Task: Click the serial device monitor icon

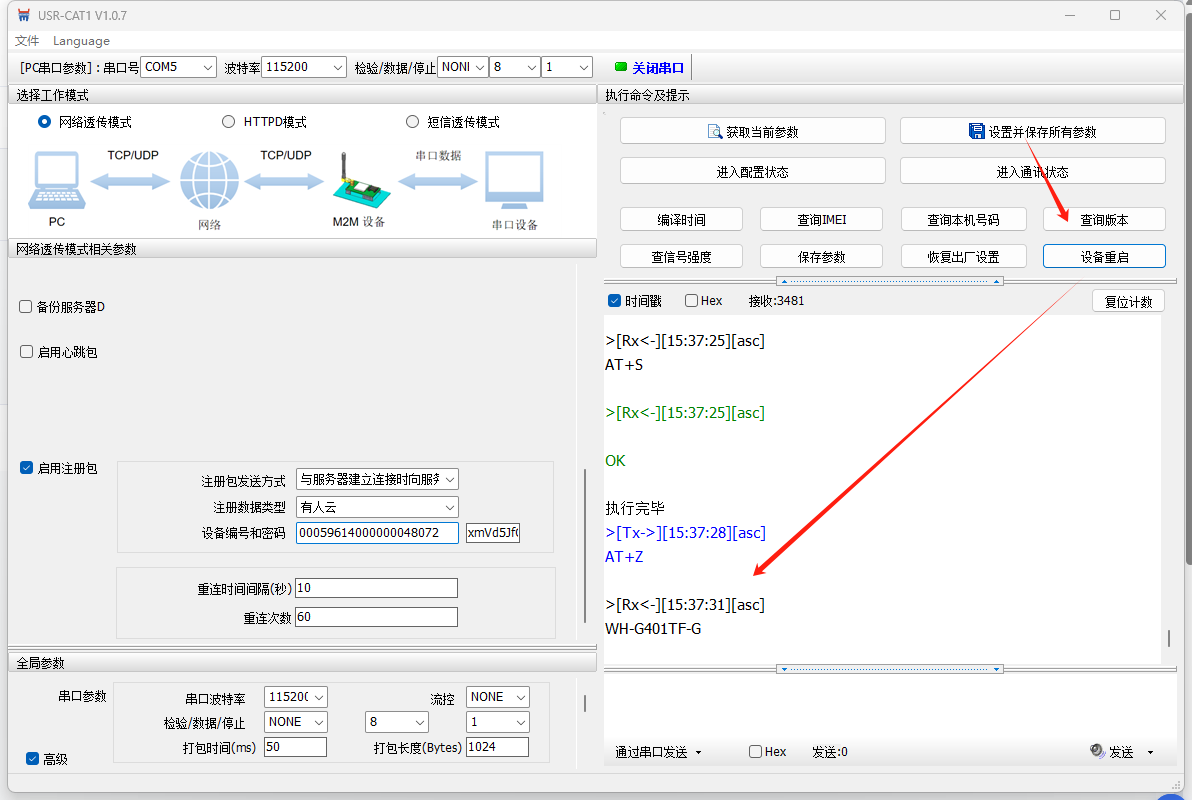Action: pyautogui.click(x=514, y=181)
